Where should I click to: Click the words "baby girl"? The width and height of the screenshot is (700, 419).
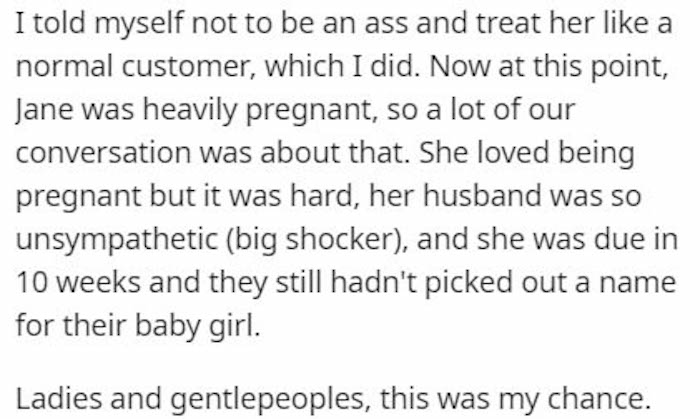pos(197,326)
